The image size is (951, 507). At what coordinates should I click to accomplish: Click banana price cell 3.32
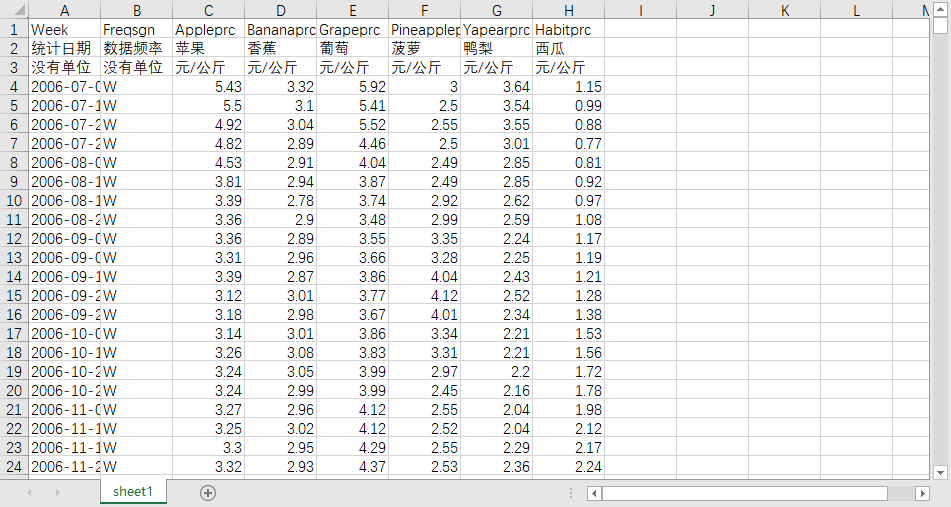click(x=281, y=86)
